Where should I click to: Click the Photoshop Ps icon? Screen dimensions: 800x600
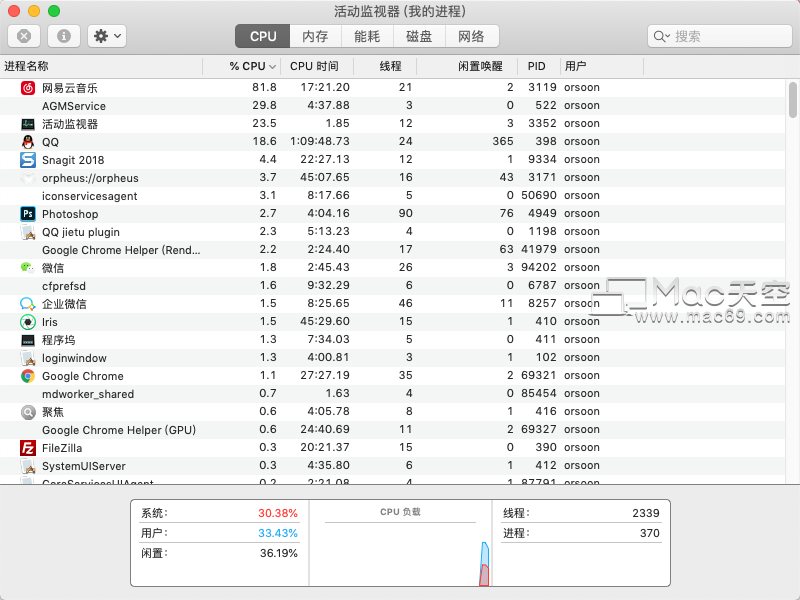tap(28, 214)
